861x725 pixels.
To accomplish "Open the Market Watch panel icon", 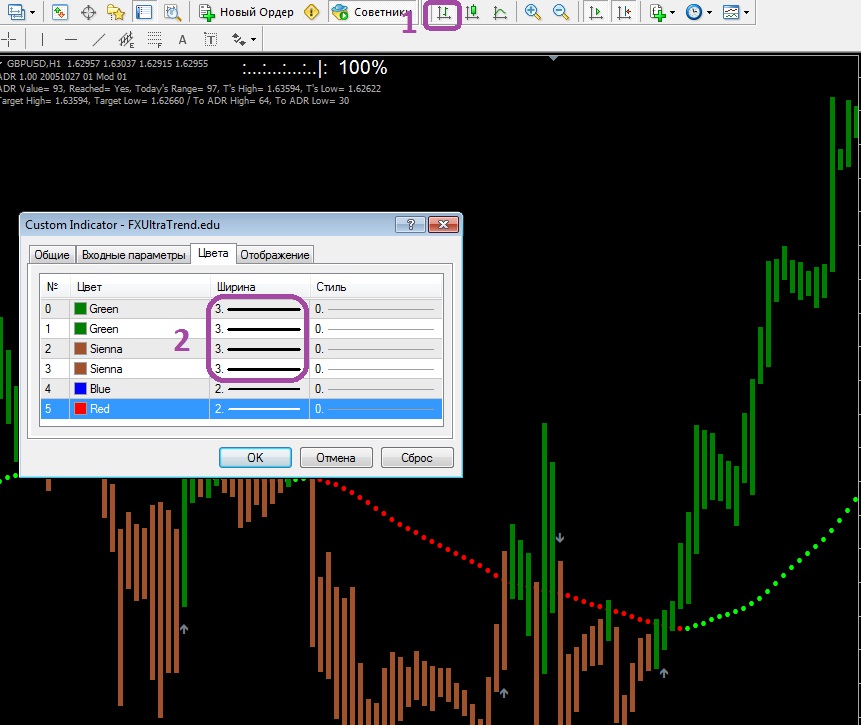I will click(60, 12).
